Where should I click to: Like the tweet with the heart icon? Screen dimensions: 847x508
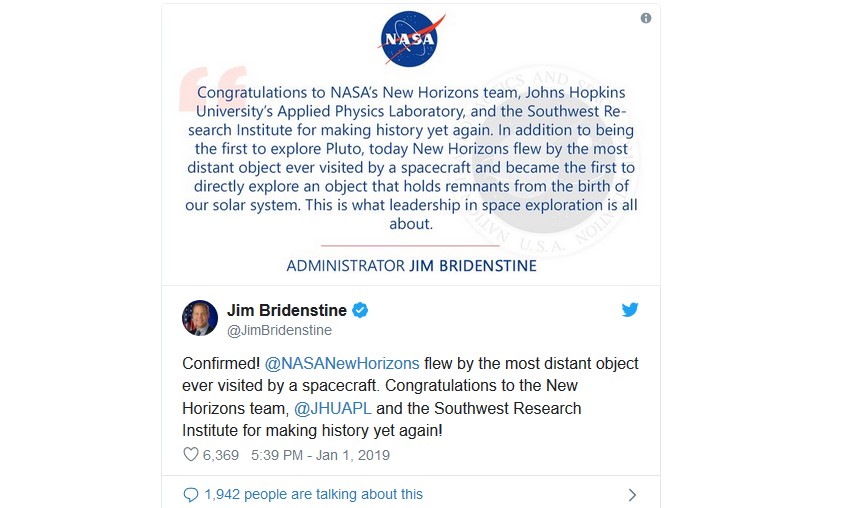(191, 455)
